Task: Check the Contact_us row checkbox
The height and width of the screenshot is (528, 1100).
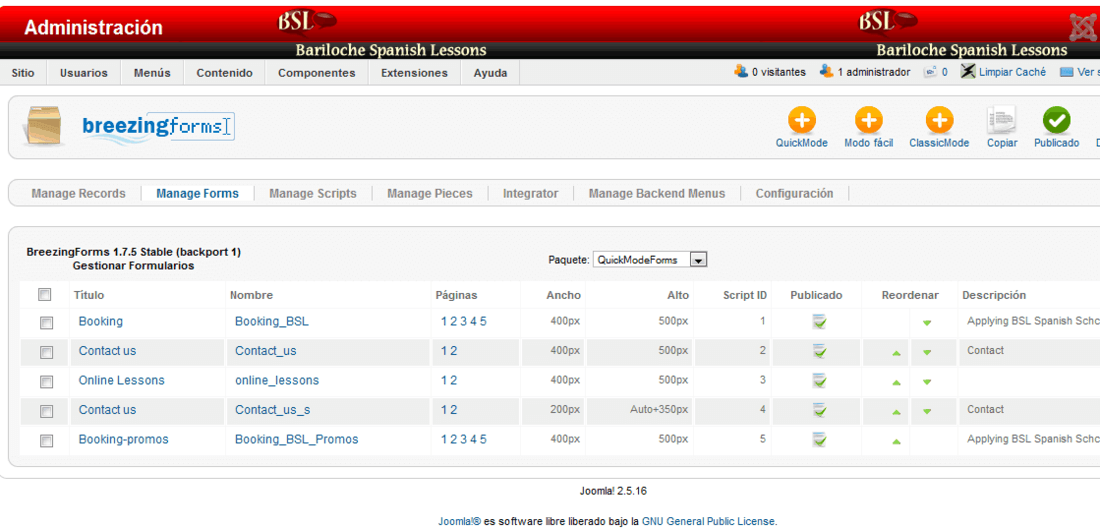Action: point(46,353)
